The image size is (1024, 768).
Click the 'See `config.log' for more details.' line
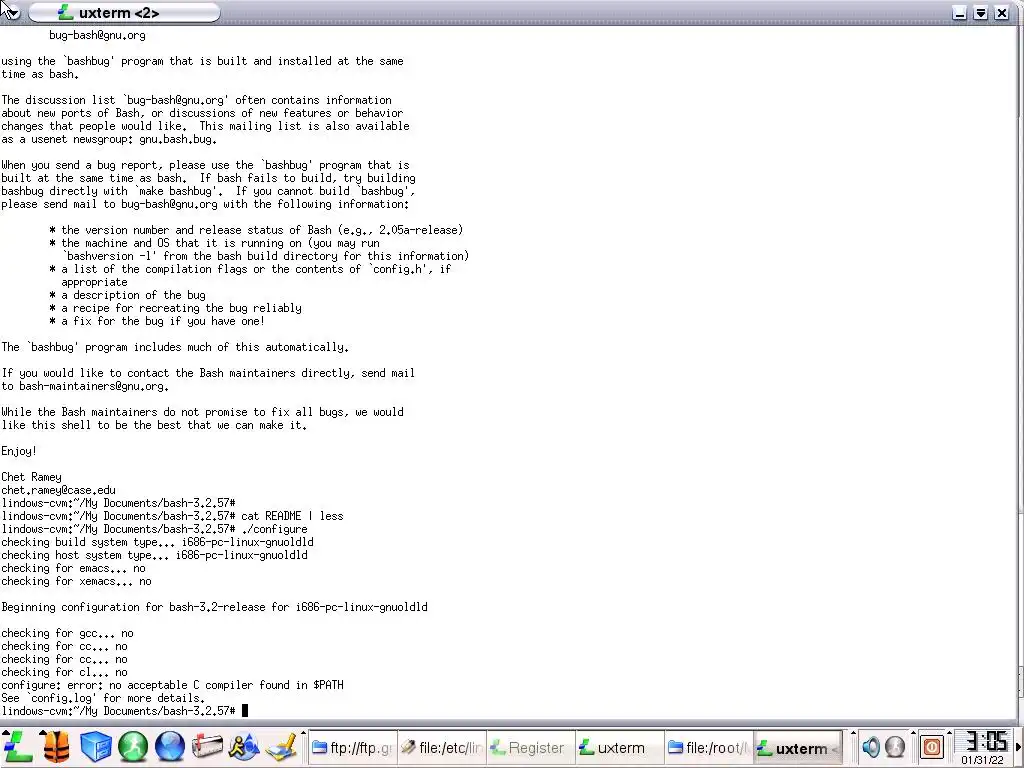click(103, 698)
